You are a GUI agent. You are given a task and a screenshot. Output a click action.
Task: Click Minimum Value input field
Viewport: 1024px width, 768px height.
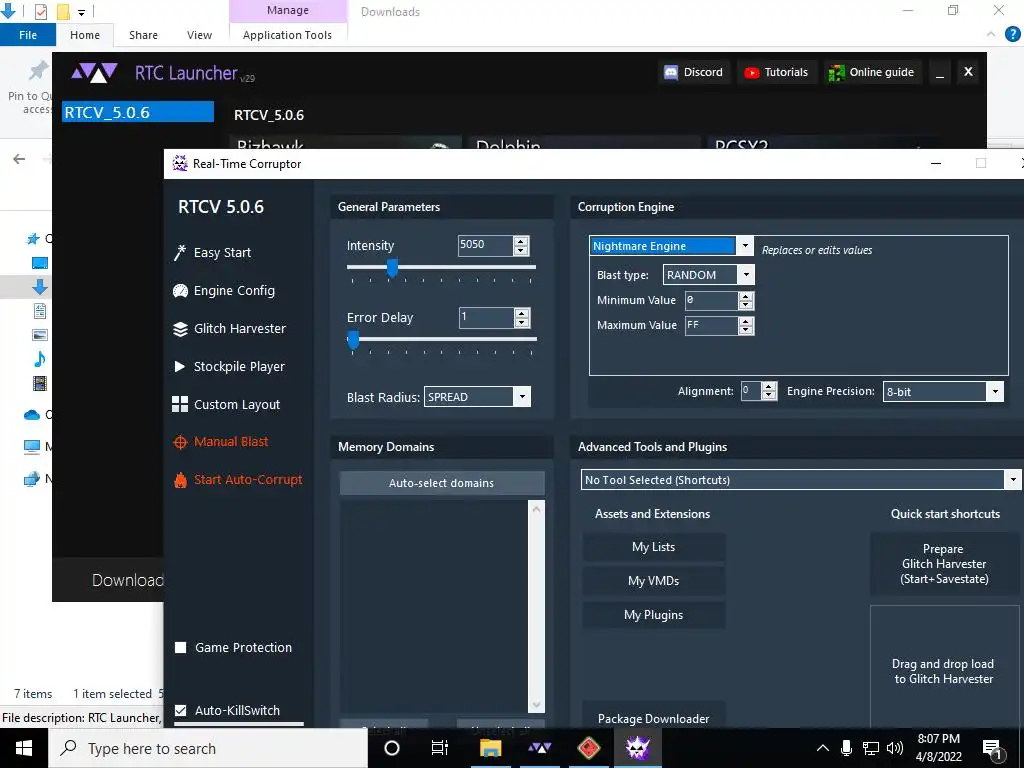pos(711,300)
